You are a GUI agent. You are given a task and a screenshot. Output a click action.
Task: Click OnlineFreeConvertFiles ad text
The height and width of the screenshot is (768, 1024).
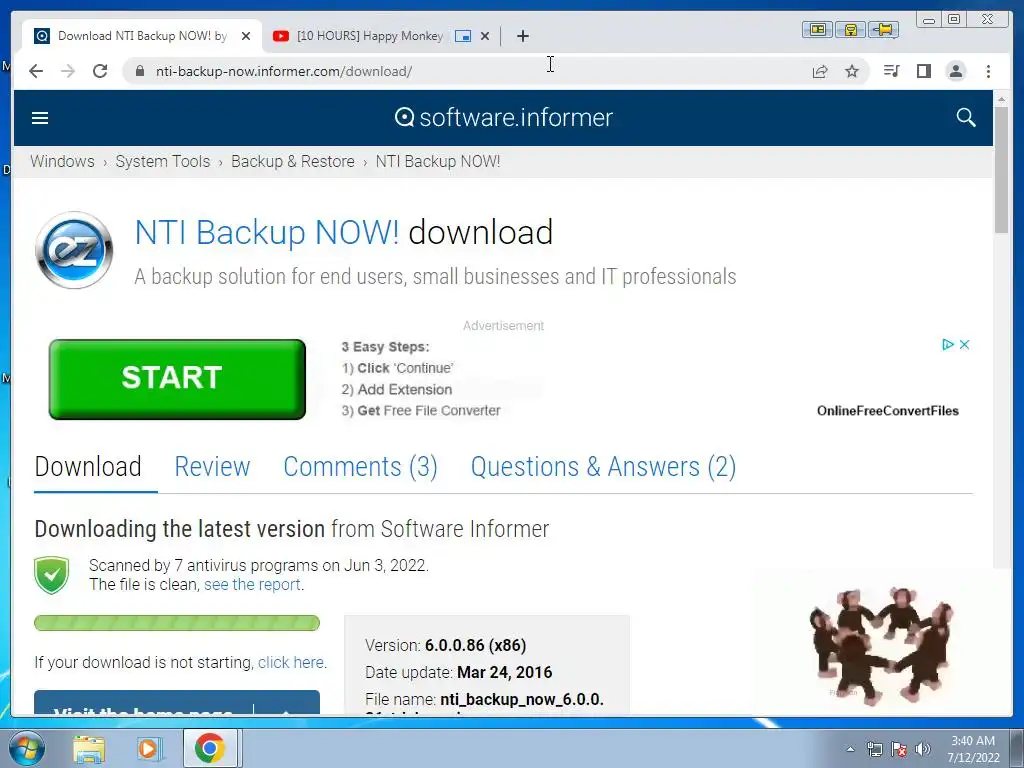[x=888, y=411]
